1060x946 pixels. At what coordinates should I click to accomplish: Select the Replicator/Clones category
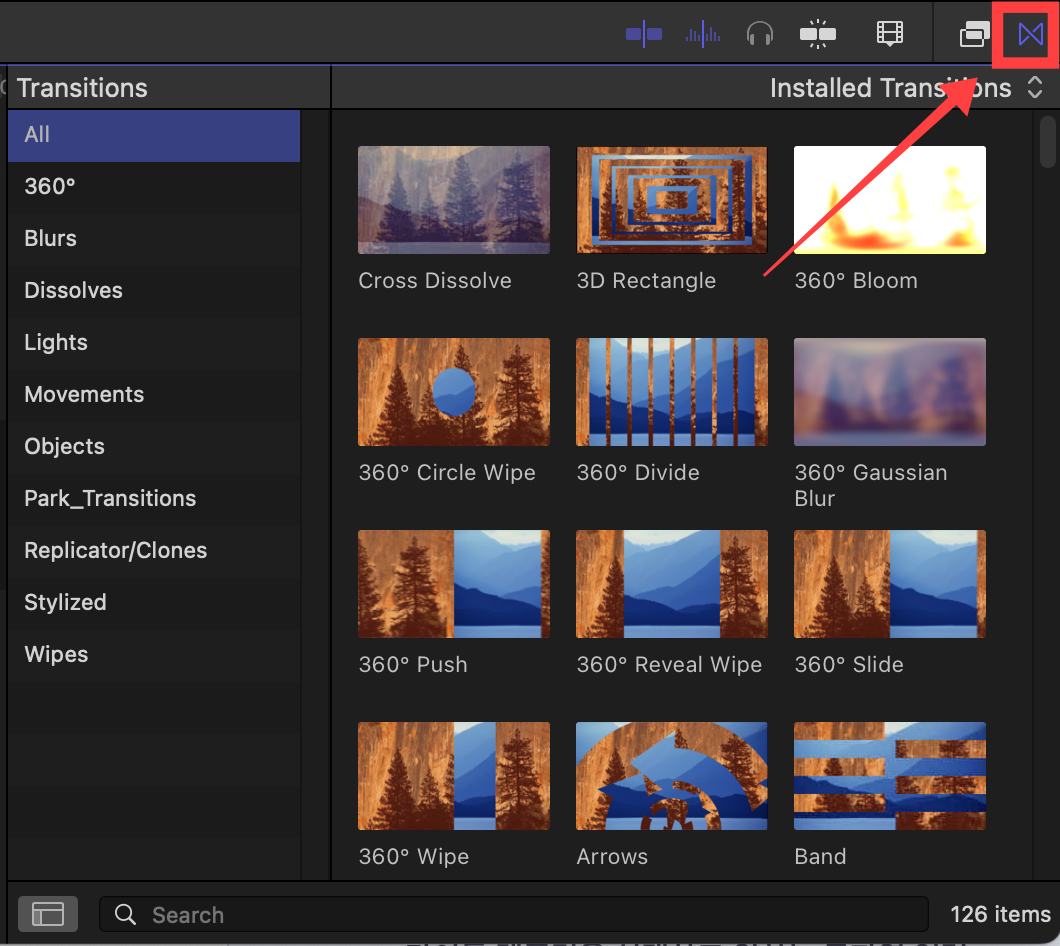pos(154,551)
